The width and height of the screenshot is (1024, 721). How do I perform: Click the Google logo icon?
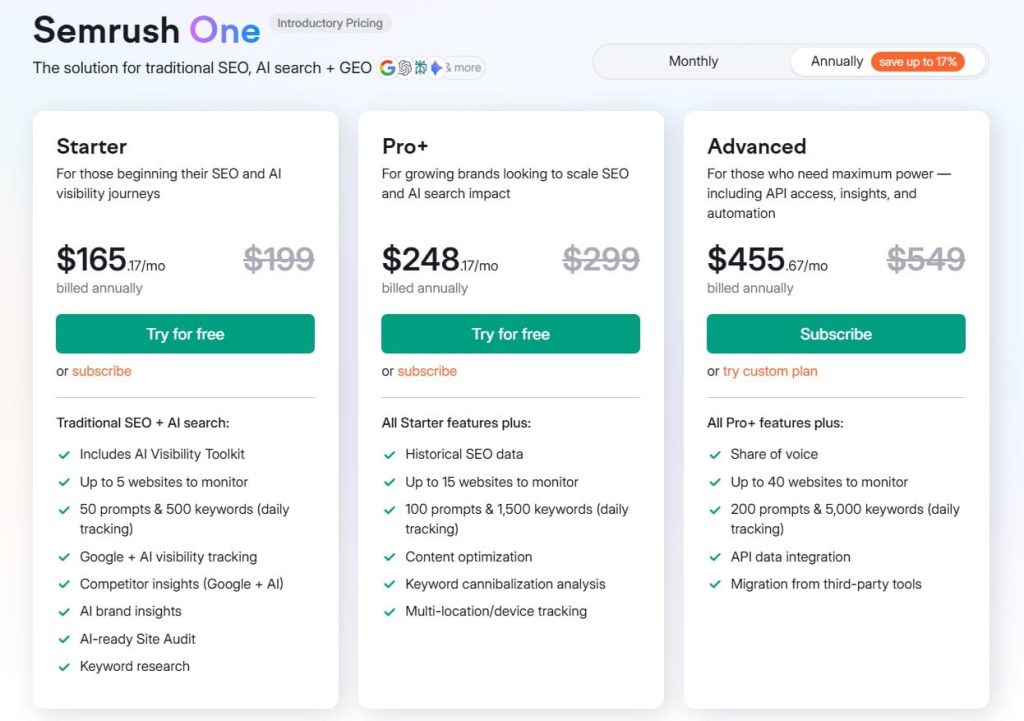click(388, 68)
